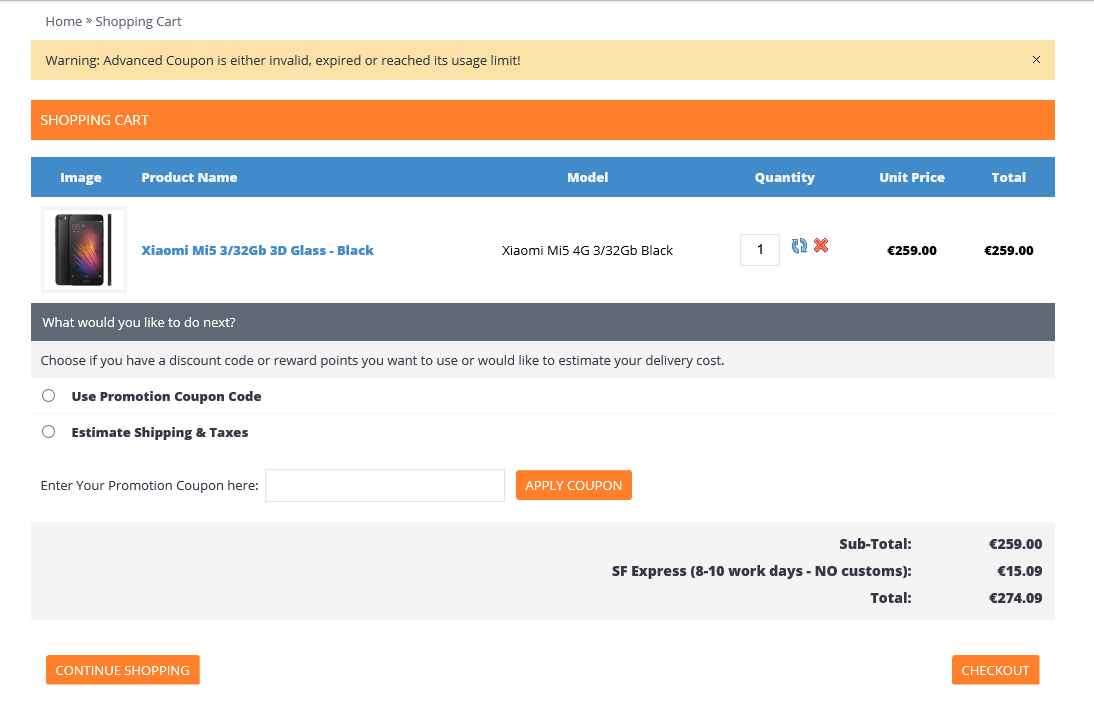Click the Use Promotion Coupon Code label
The height and width of the screenshot is (709, 1094).
pos(166,396)
